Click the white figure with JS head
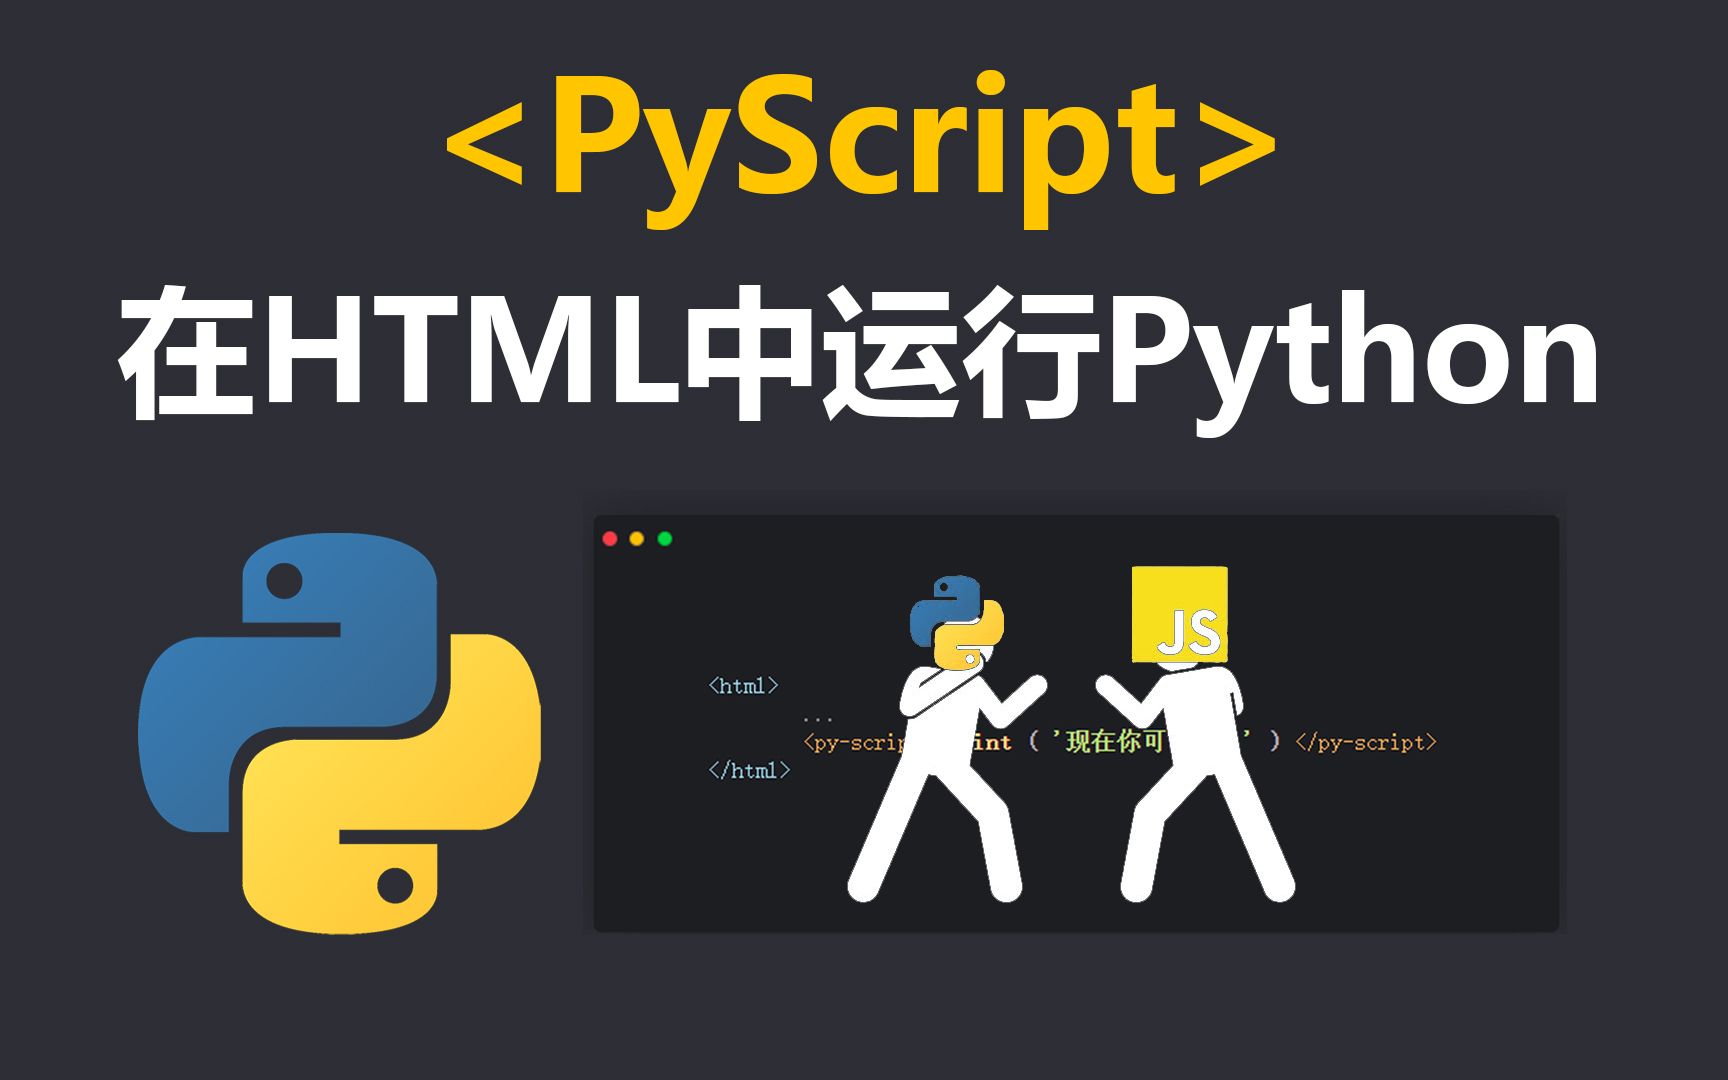Screen dimensions: 1728x1080 click(1196, 735)
